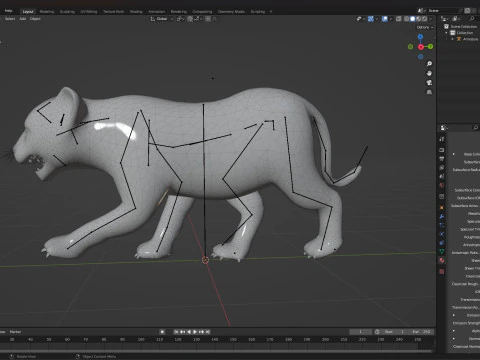This screenshot has width=480, height=360.
Task: Open the Material properties tab
Action: (442, 260)
